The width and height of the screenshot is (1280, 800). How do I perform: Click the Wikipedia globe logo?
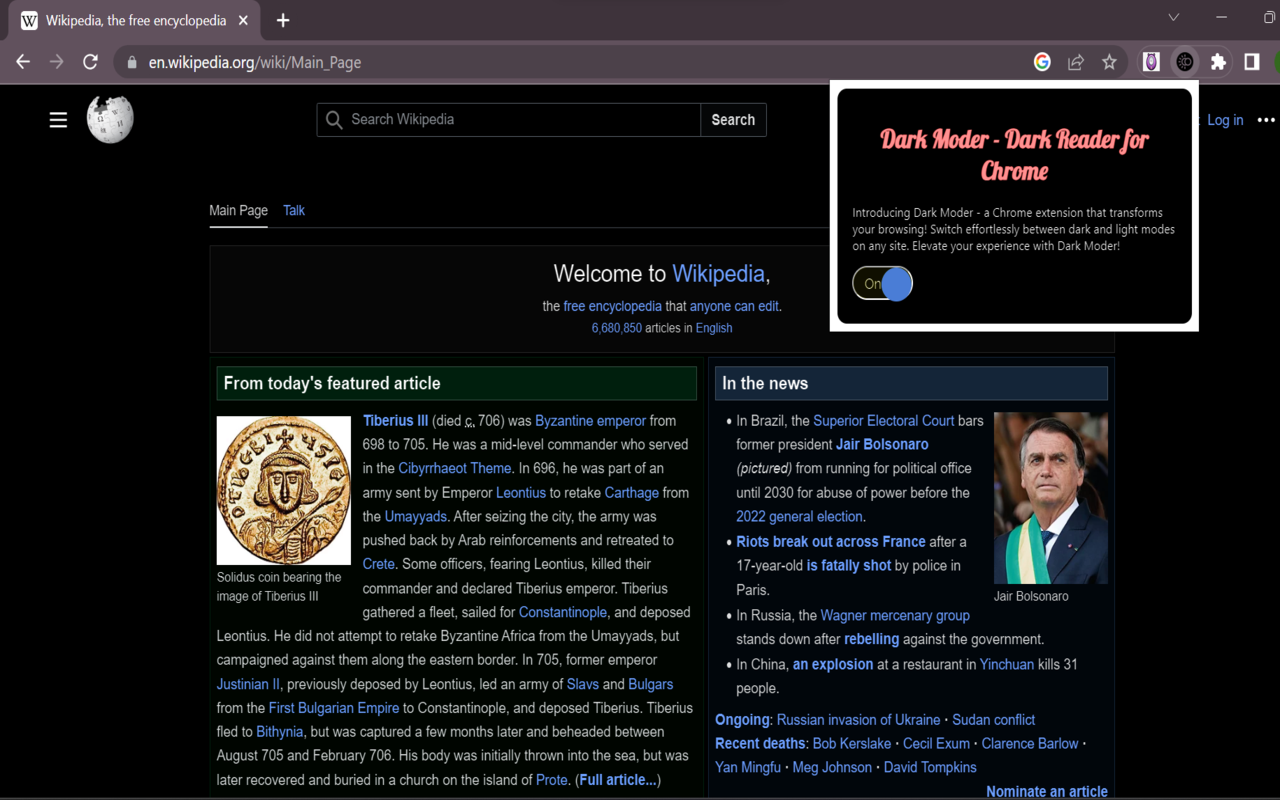click(x=110, y=119)
